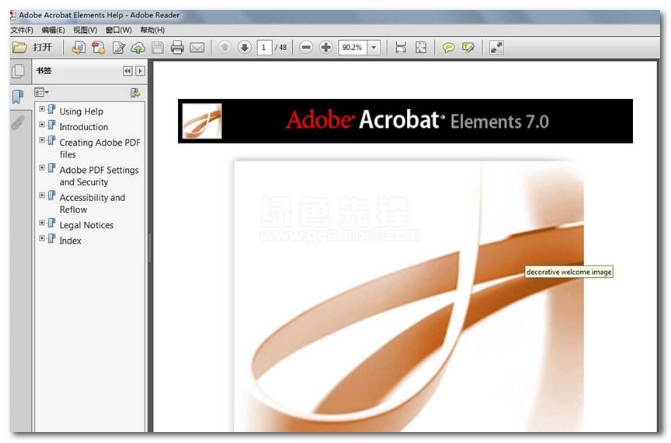The width and height of the screenshot is (671, 443).
Task: Click the decorative welcome image on page
Action: point(409,295)
